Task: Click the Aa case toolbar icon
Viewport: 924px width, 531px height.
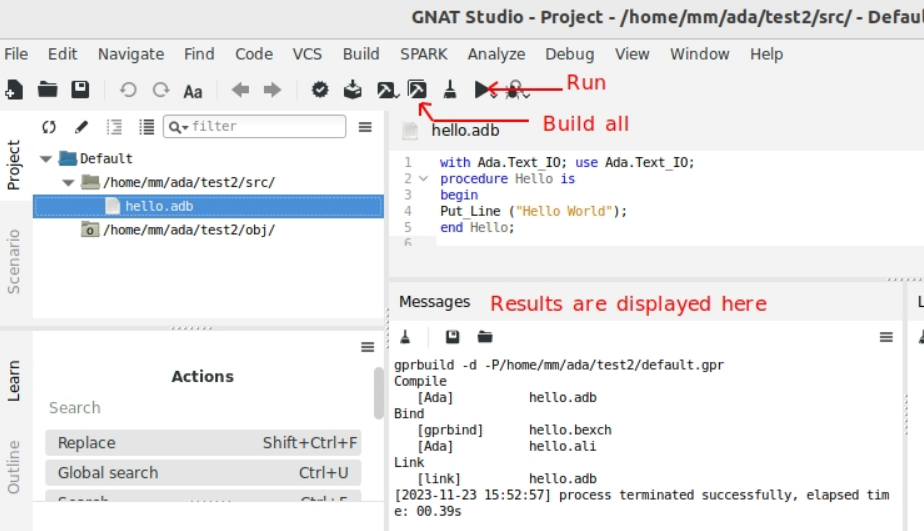Action: 193,91
